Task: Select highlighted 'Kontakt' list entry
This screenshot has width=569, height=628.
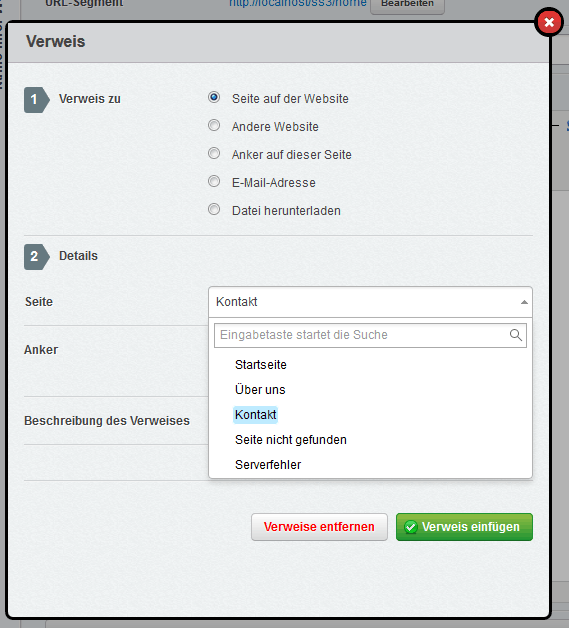Action: click(255, 415)
